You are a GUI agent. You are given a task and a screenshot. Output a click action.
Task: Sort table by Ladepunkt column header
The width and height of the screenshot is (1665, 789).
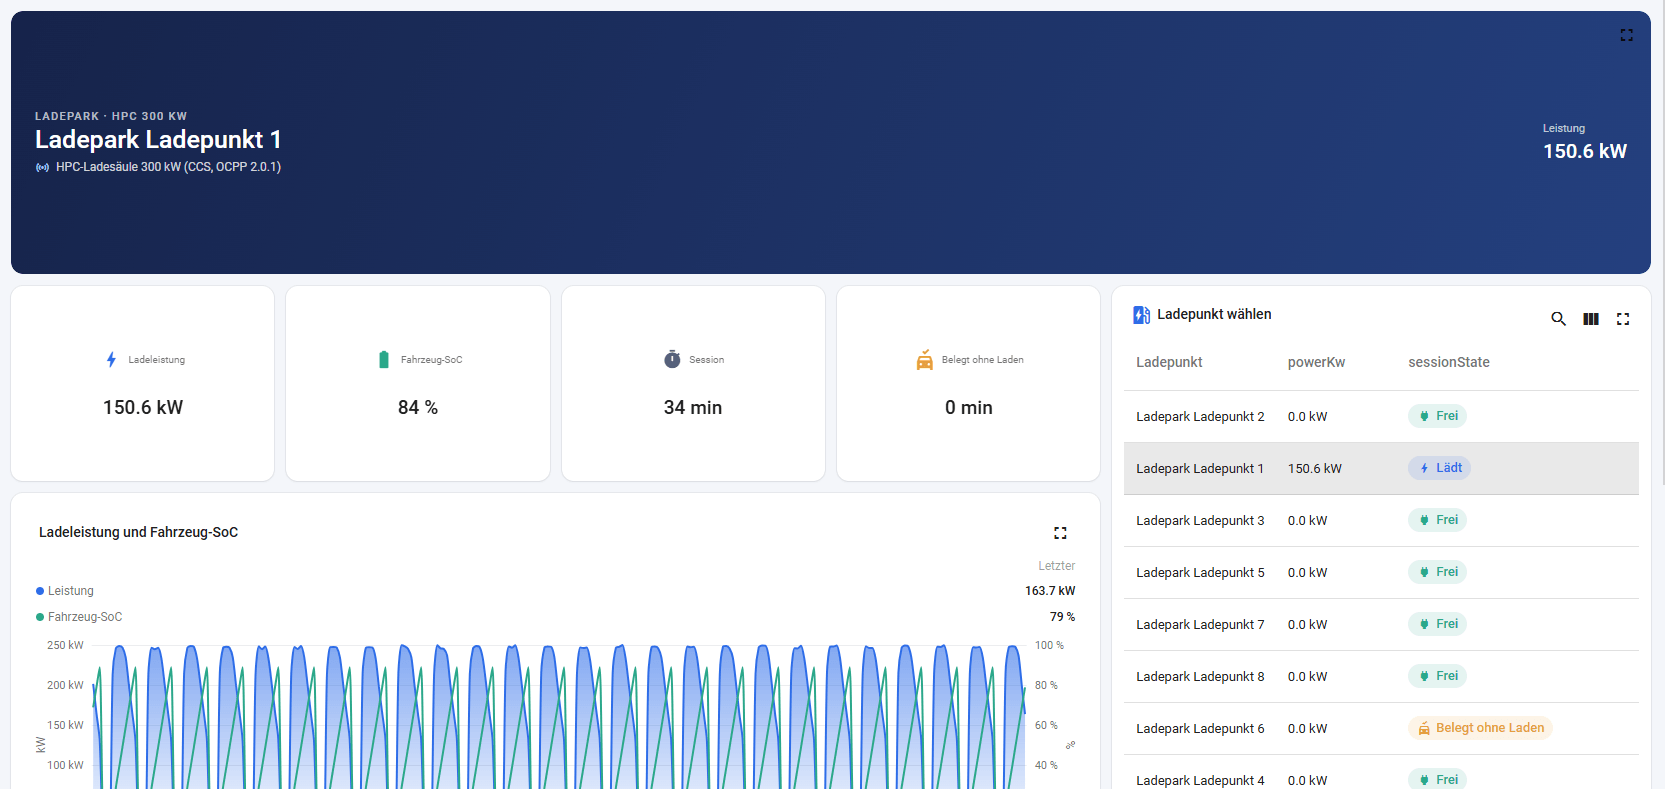(1169, 362)
